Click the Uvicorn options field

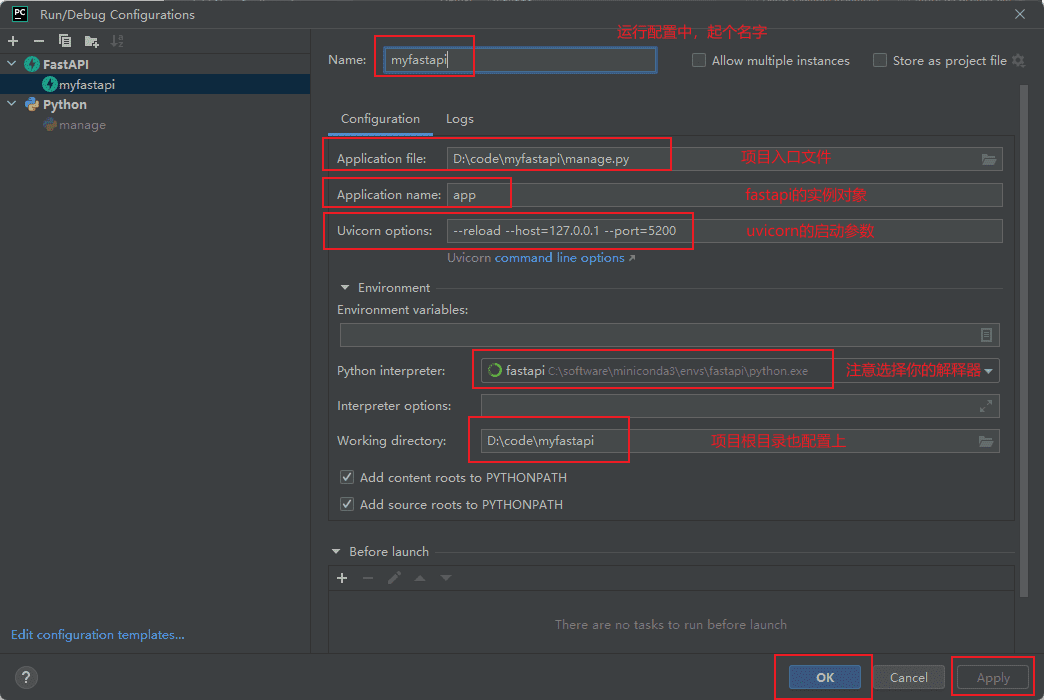click(724, 231)
